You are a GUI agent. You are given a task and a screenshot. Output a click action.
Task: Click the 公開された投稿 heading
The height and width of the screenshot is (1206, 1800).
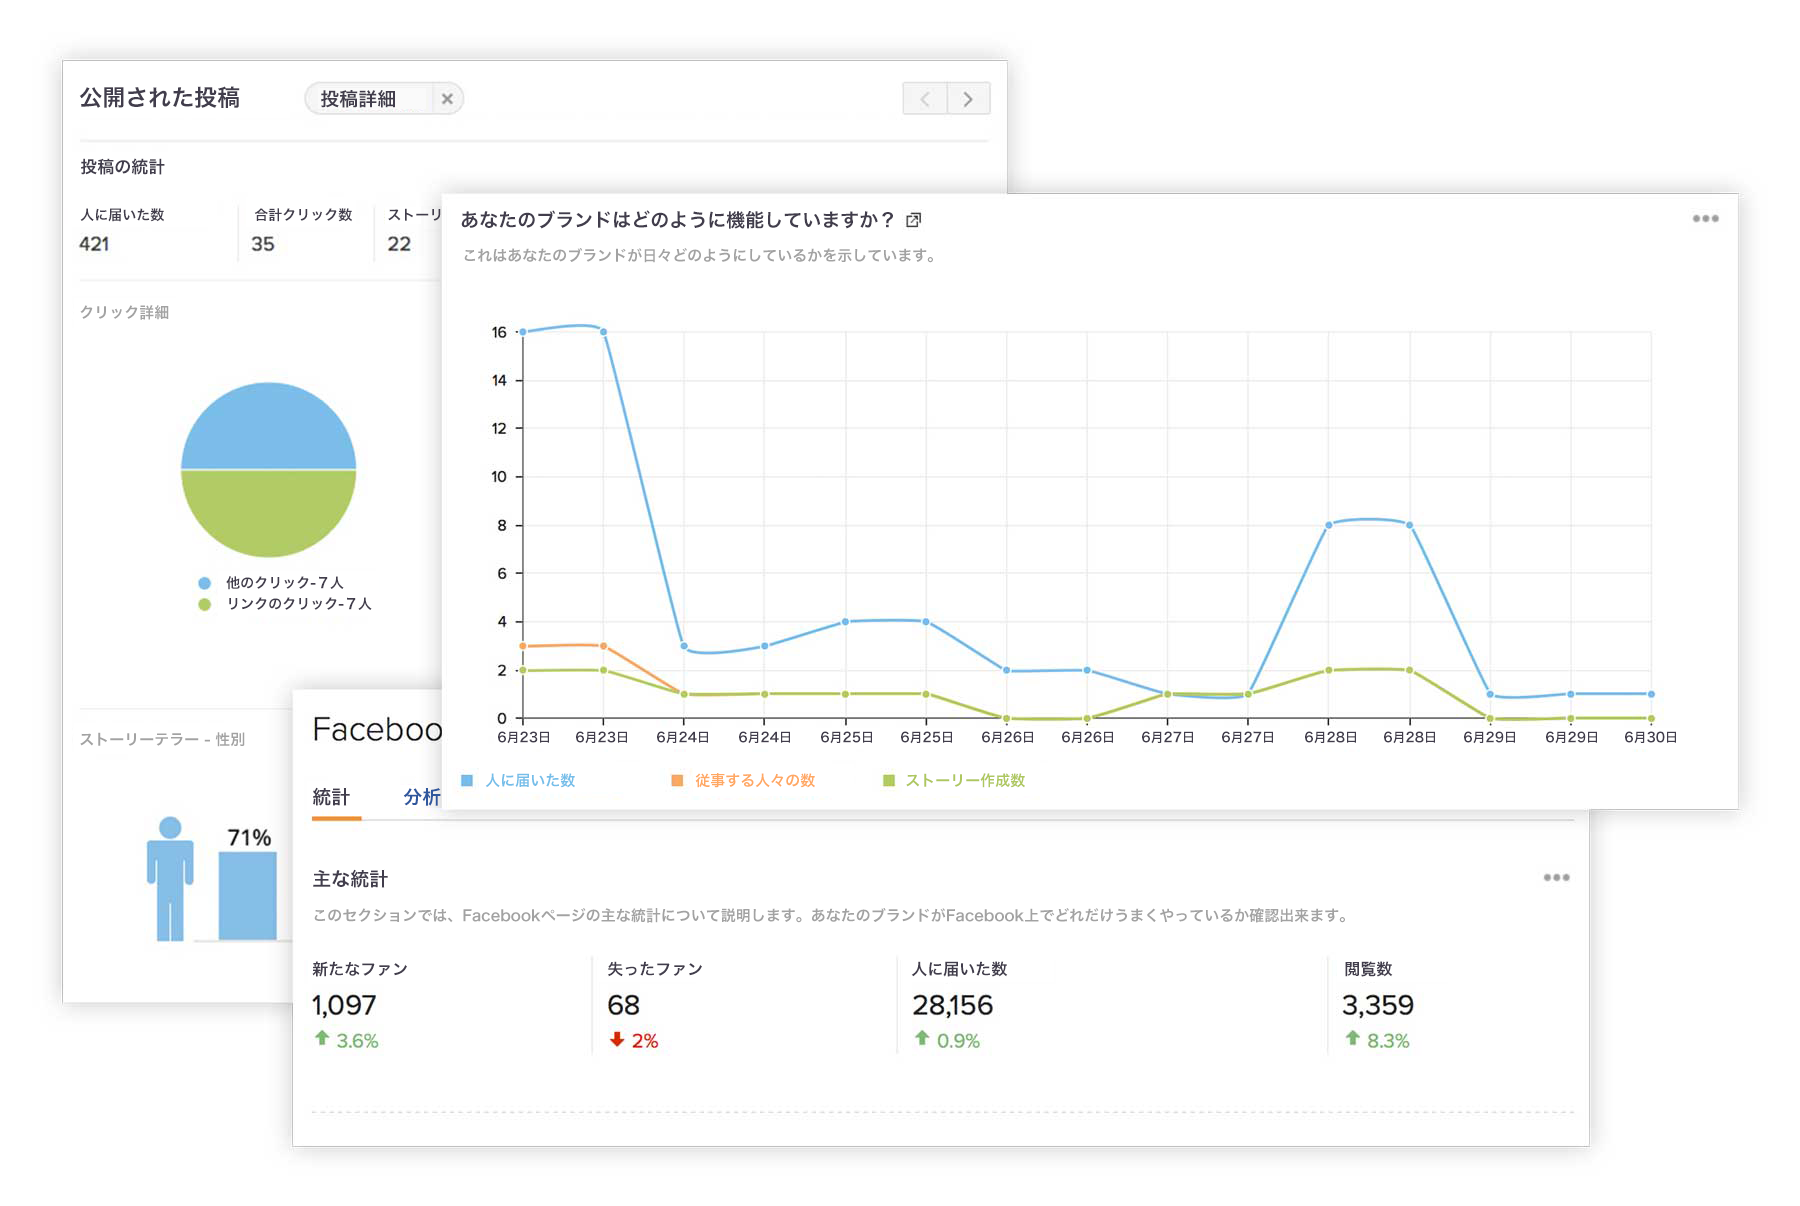[x=160, y=98]
